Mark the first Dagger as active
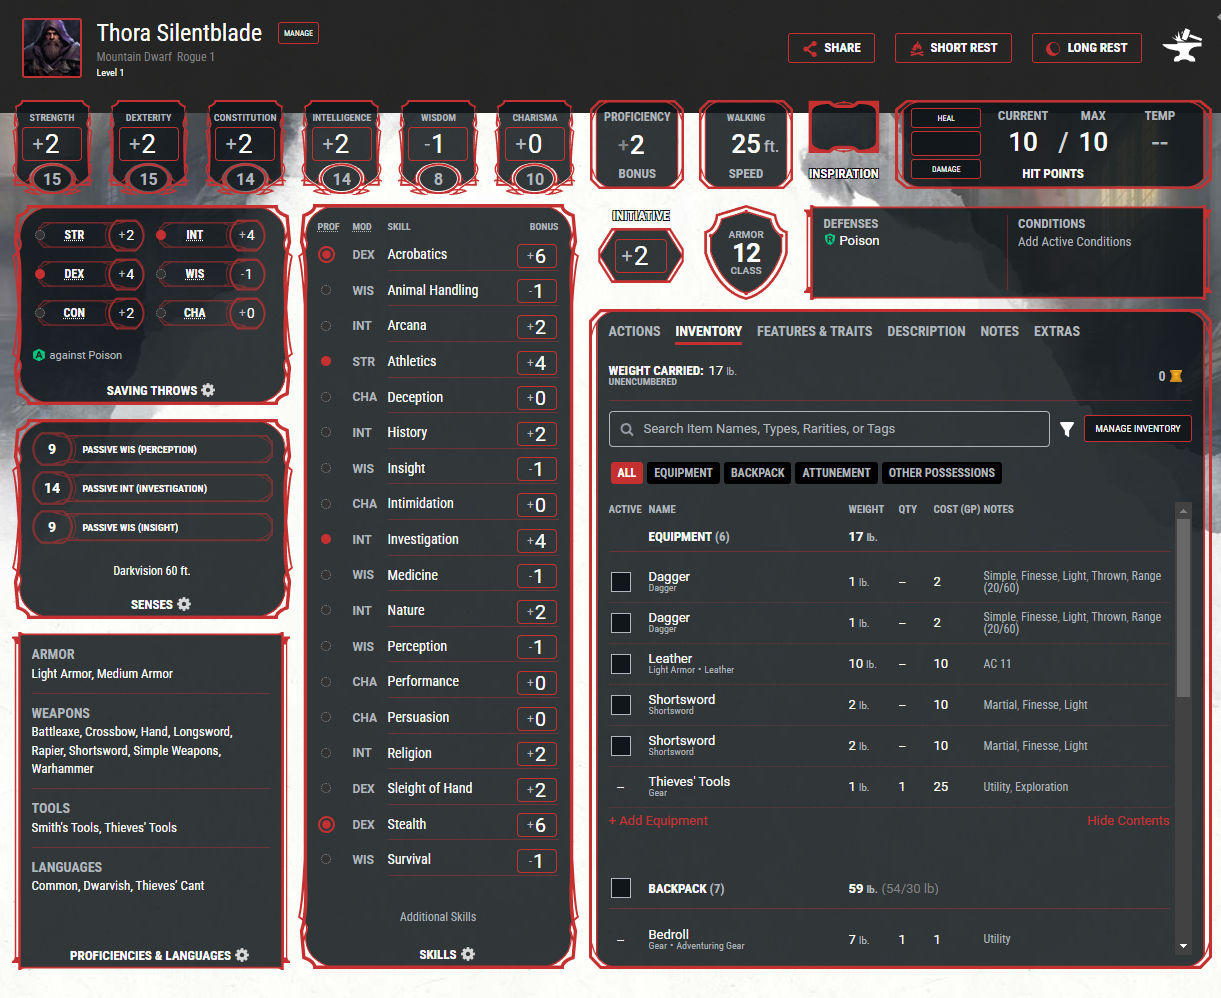This screenshot has width=1221, height=998. point(621,581)
